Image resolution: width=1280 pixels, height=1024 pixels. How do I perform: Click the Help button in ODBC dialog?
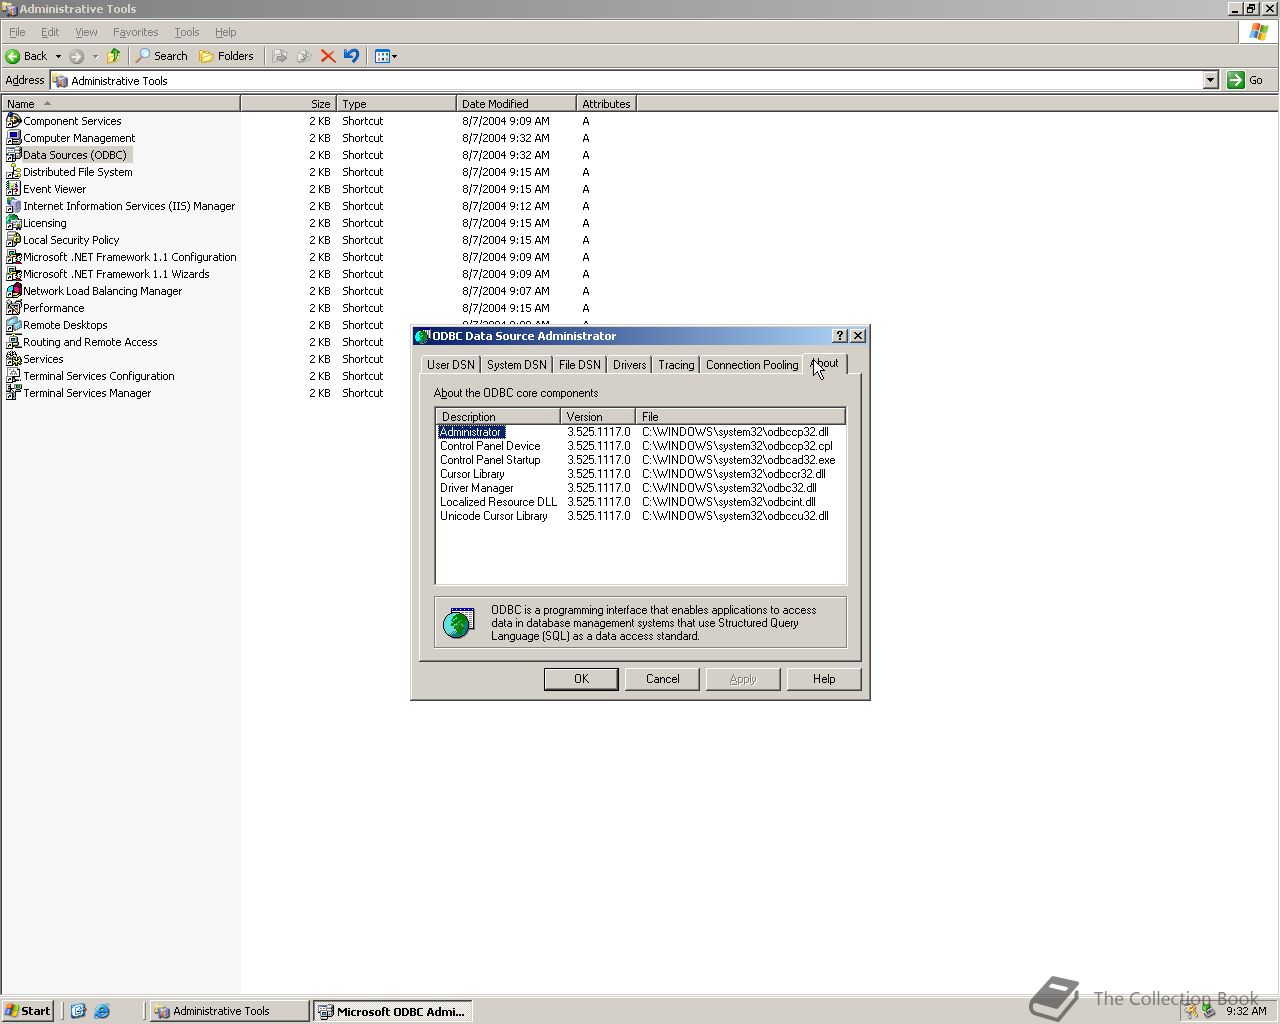[824, 679]
